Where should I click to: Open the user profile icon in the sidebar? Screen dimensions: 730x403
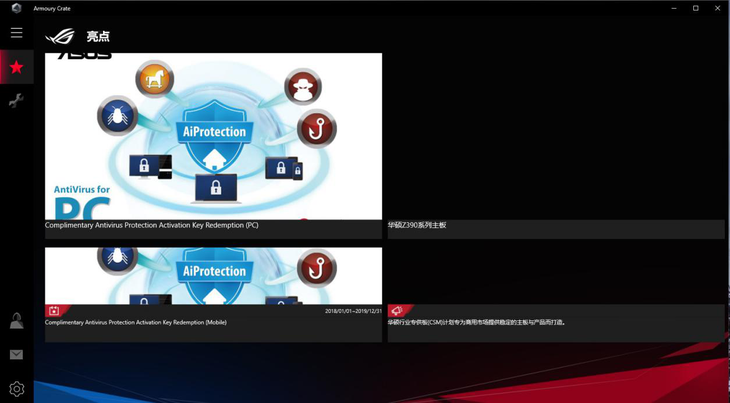pyautogui.click(x=17, y=321)
